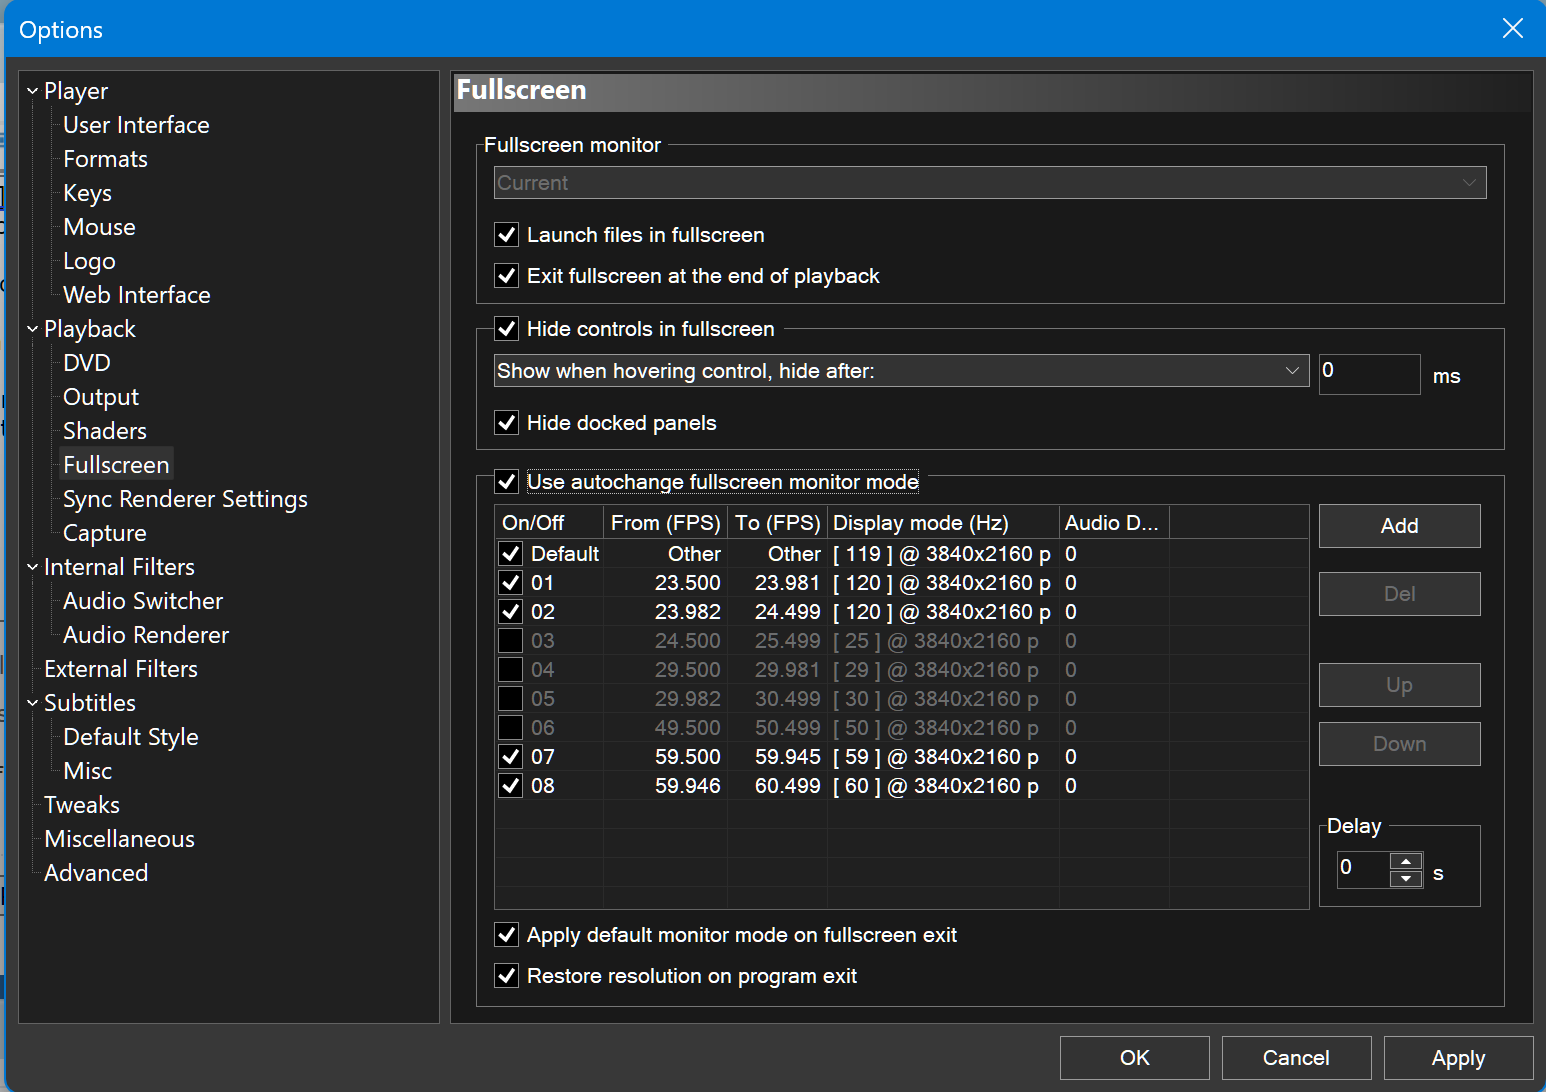Click the hide-after milliseconds input field
The image size is (1546, 1092).
click(x=1368, y=374)
